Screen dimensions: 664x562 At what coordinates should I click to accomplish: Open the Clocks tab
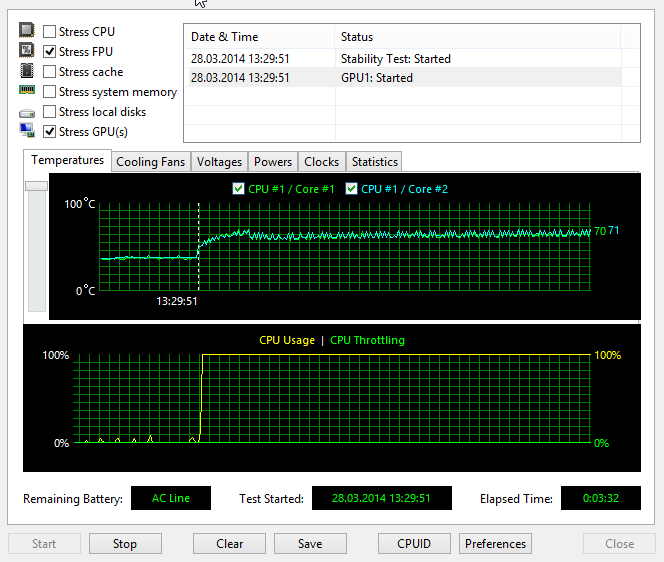(x=322, y=162)
